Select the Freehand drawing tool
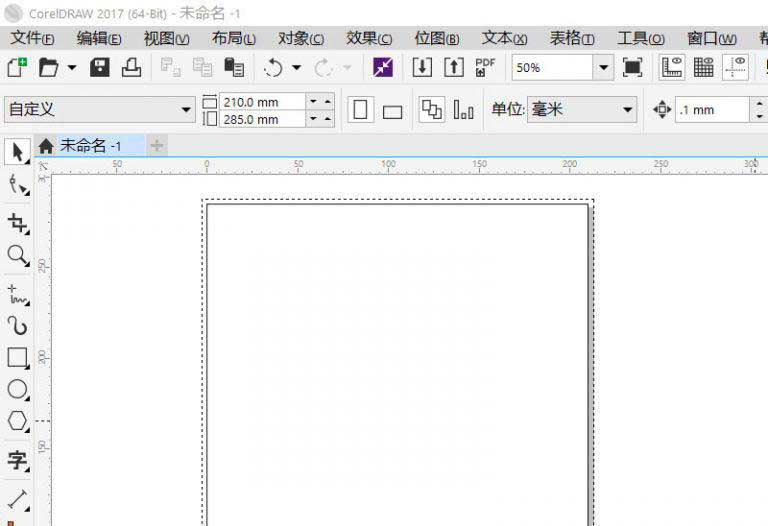768x526 pixels. [18, 294]
